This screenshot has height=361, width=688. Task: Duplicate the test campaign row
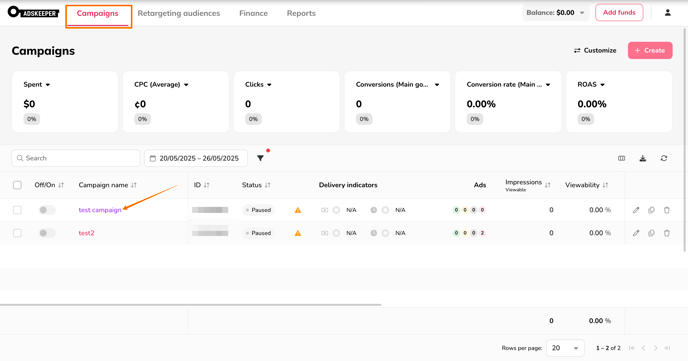651,210
